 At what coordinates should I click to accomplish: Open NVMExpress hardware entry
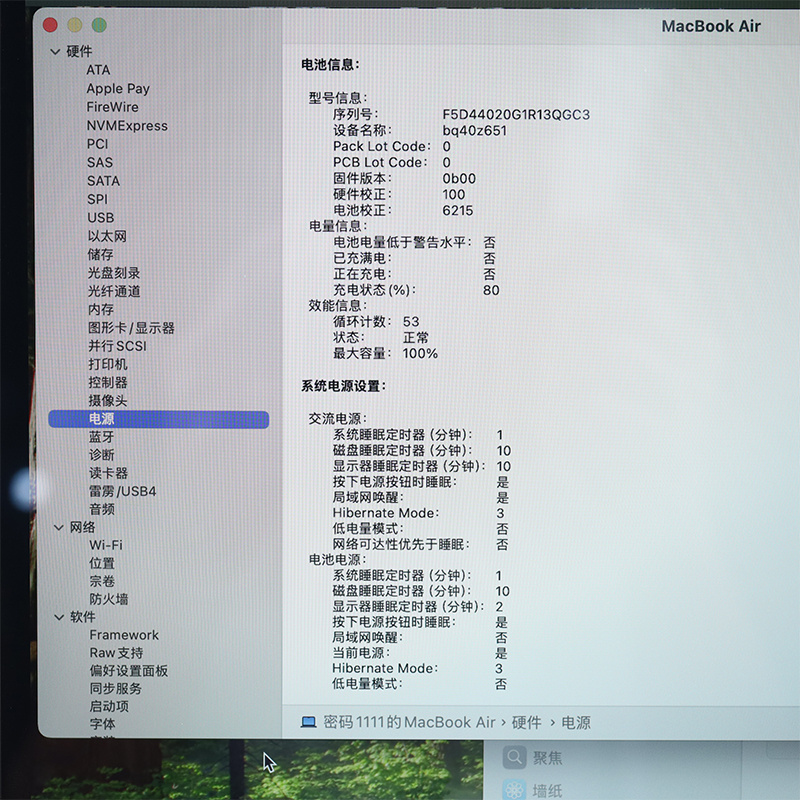point(127,126)
